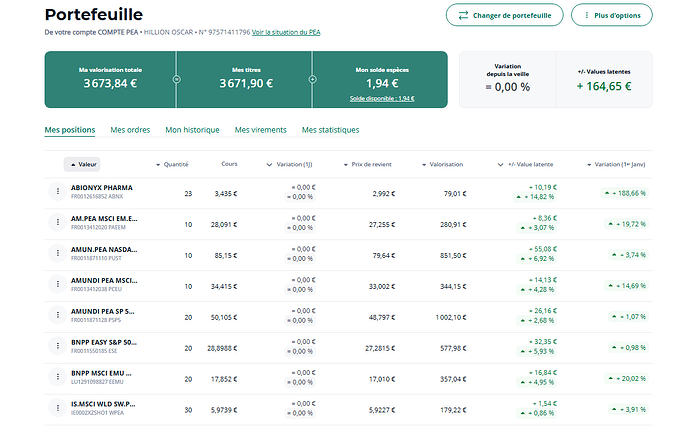This screenshot has width=690, height=447.
Task: Go to the Mes statistiques tab
Action: pos(330,130)
